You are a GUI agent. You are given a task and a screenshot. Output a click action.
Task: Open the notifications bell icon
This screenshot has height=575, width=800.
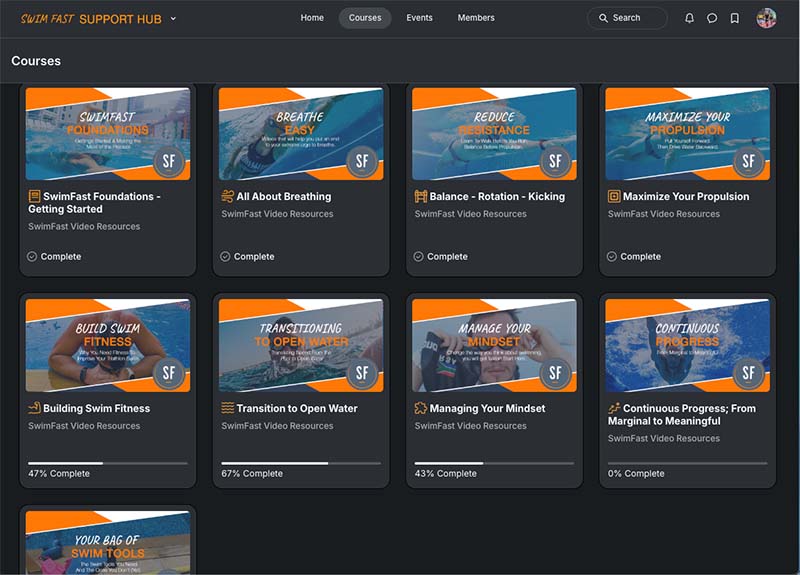[689, 18]
